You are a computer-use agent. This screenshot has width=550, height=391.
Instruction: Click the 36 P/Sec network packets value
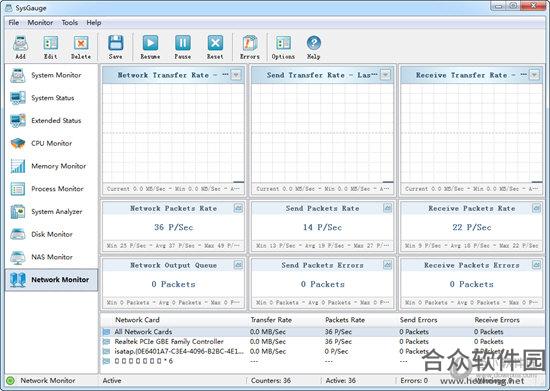tap(174, 227)
